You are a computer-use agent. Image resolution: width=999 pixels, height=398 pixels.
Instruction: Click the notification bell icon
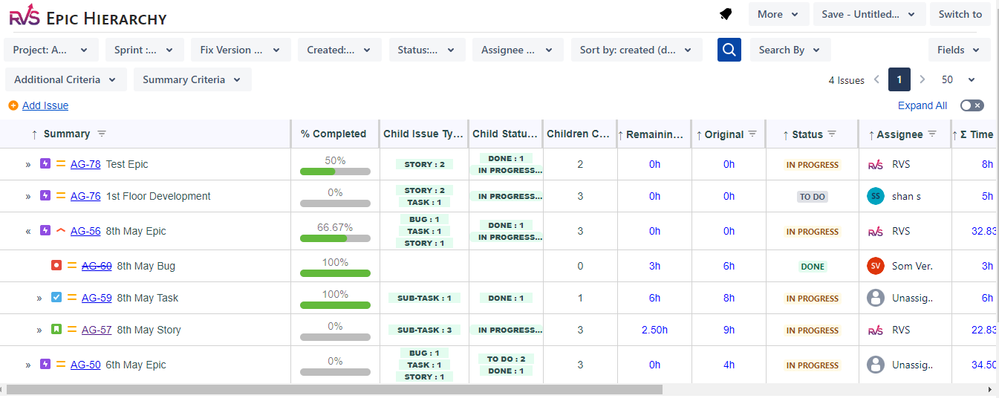[726, 14]
